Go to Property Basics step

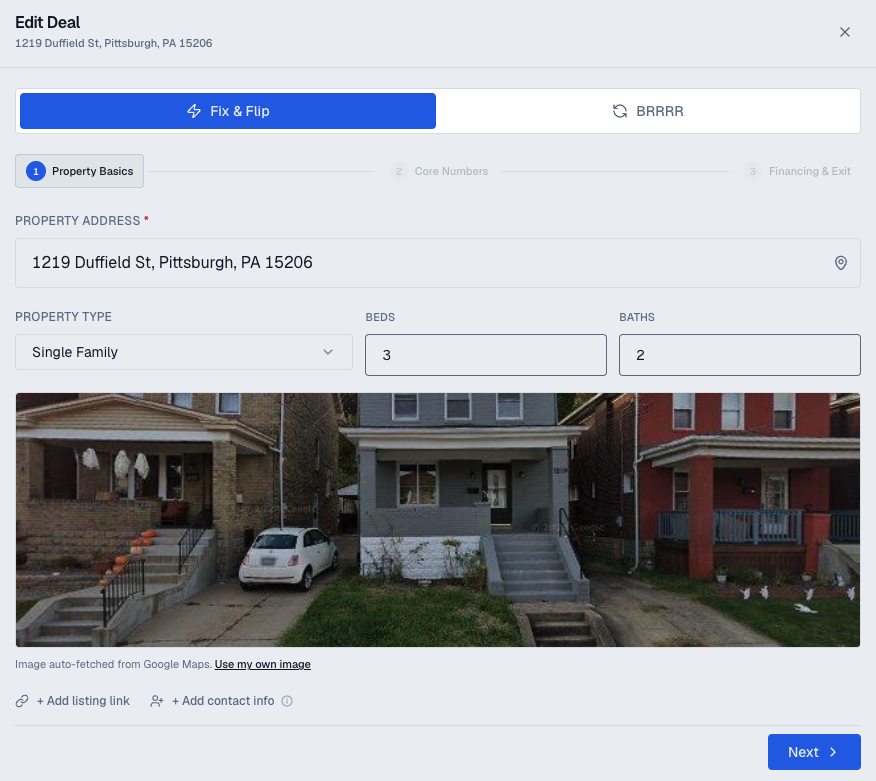click(79, 171)
